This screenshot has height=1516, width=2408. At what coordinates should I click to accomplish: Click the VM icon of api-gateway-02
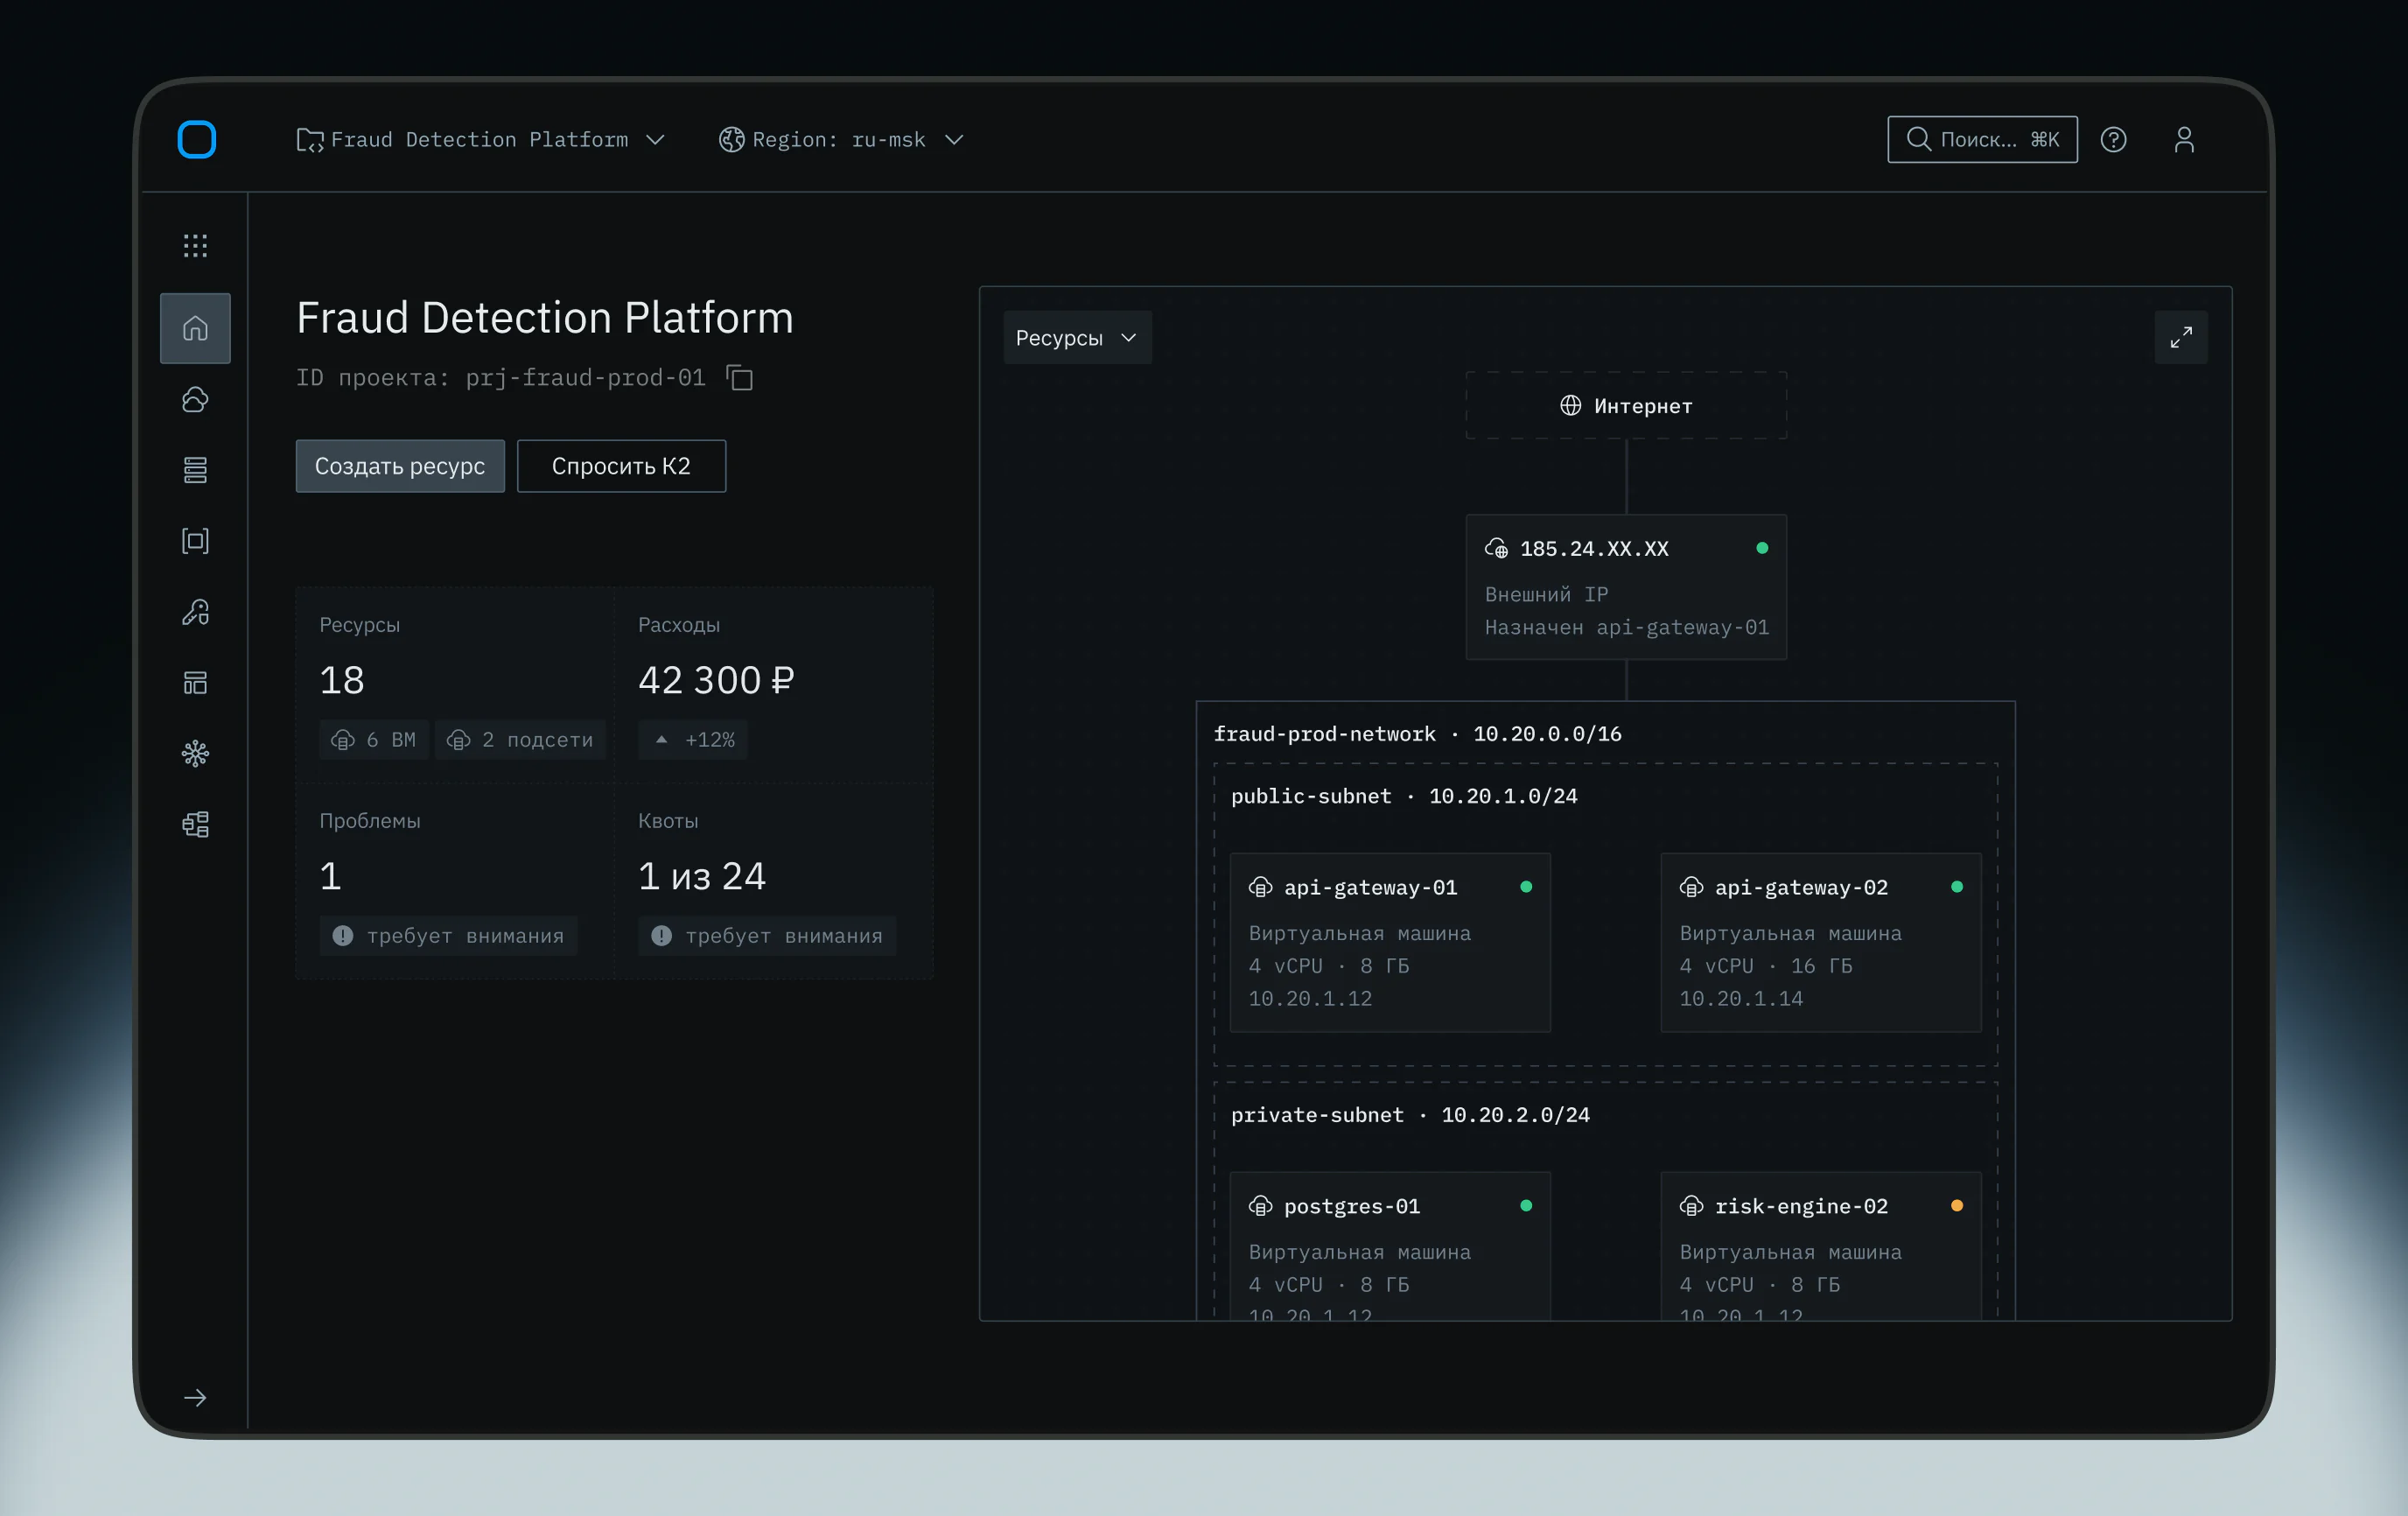click(1691, 887)
